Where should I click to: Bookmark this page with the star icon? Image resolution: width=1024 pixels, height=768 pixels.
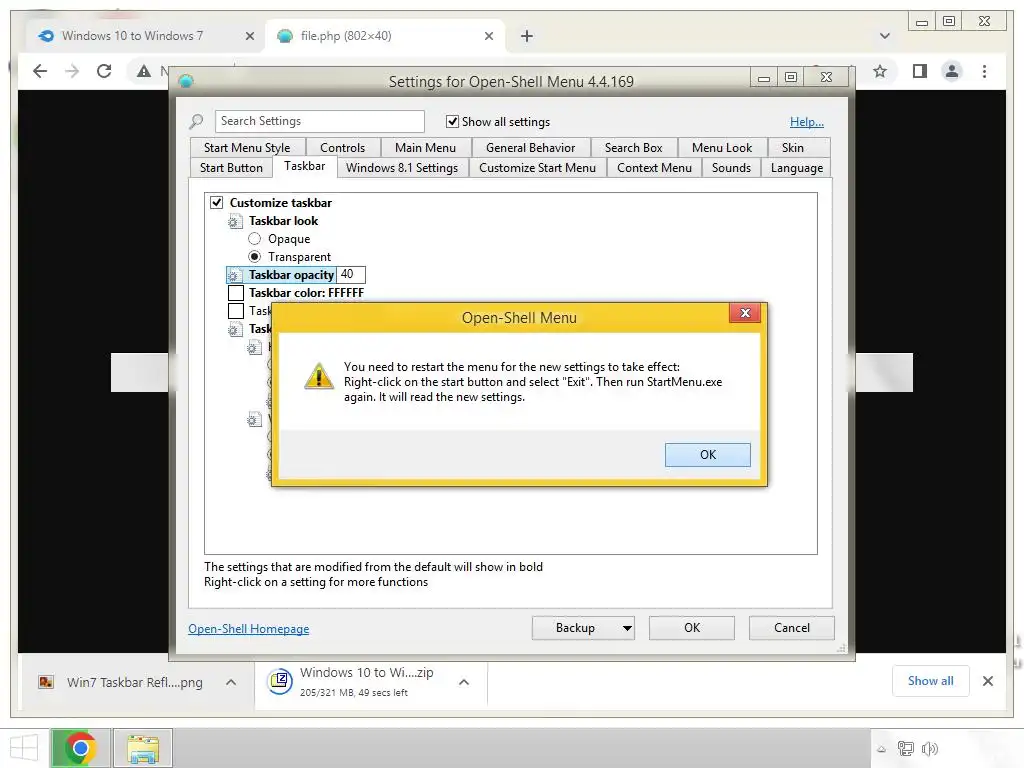(x=880, y=71)
